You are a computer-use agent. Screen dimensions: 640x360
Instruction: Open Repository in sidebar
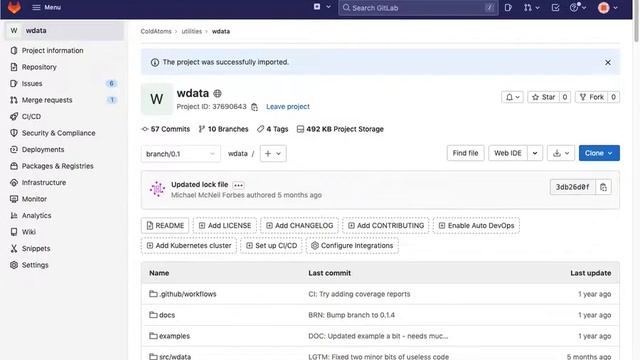point(39,67)
